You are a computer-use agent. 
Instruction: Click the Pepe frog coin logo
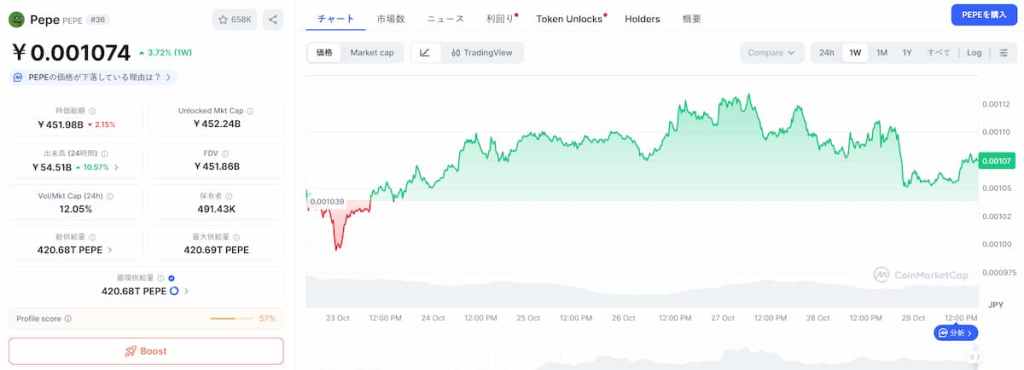(16, 20)
